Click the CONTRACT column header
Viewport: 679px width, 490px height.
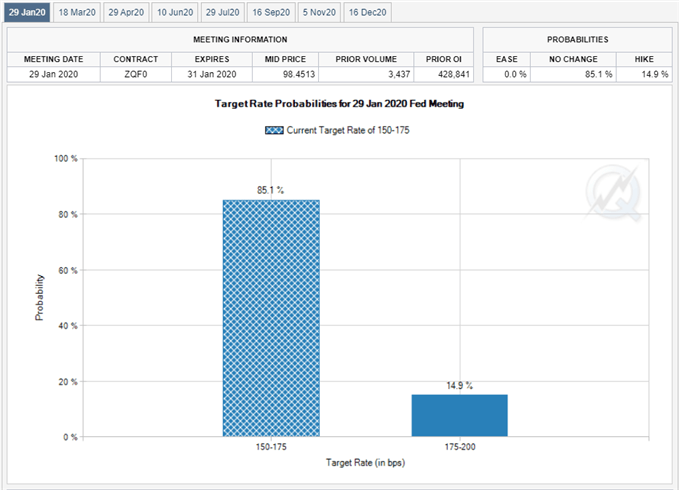[136, 59]
